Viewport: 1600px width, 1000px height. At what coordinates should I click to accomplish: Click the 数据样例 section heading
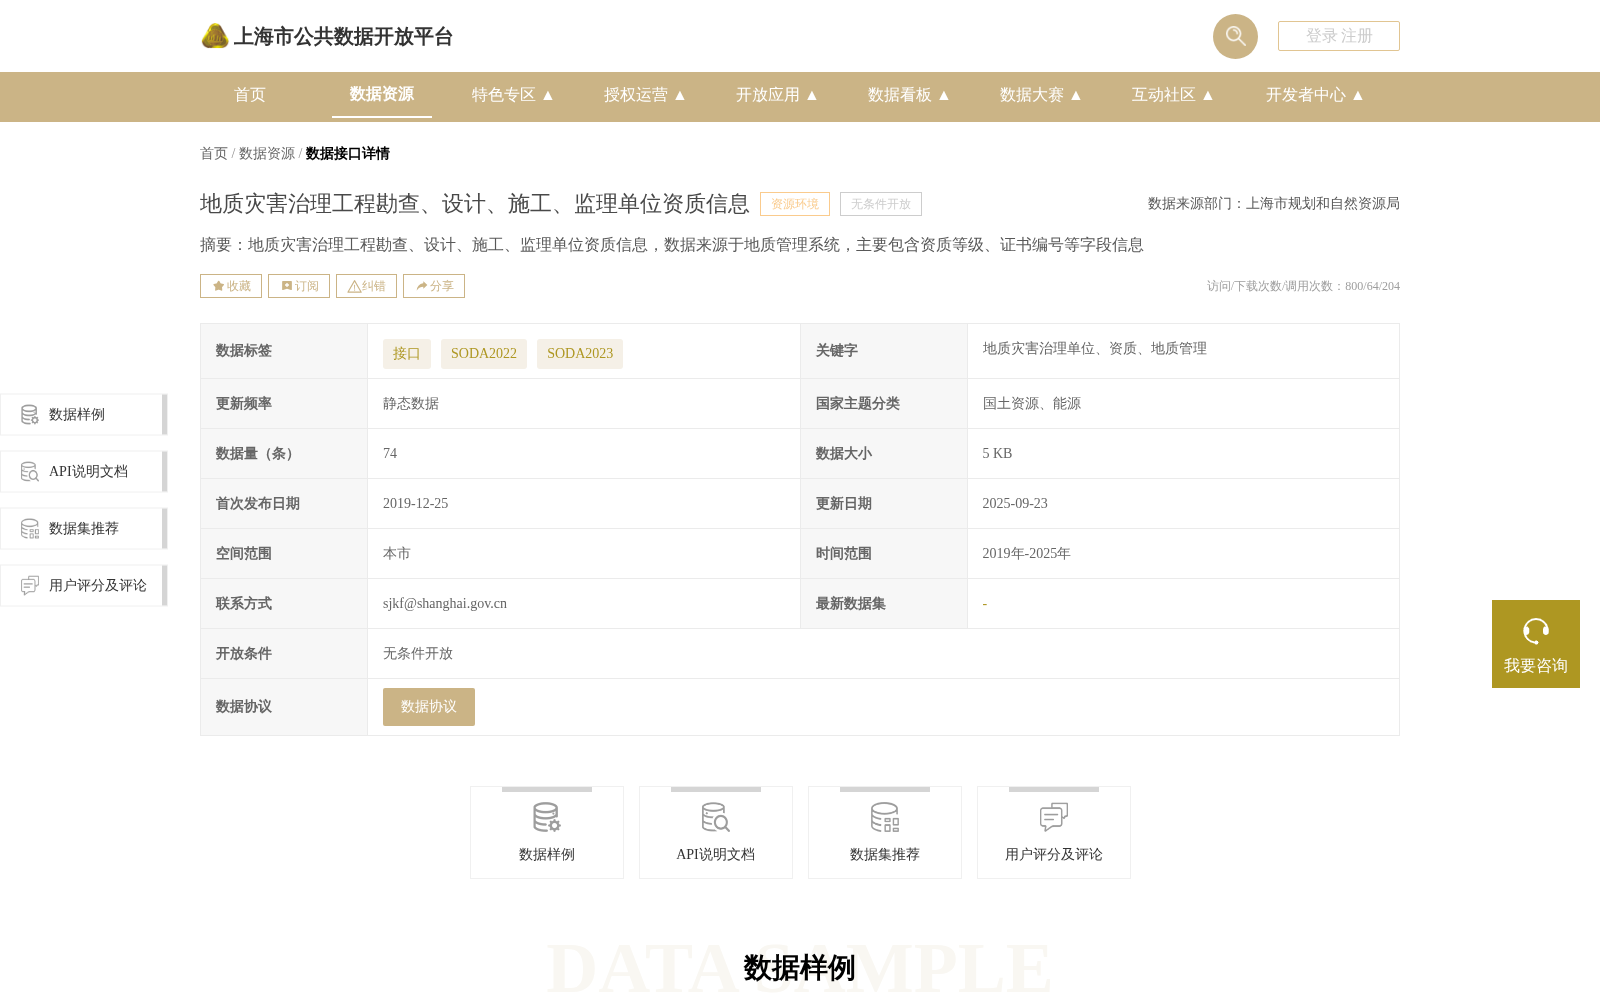(x=799, y=968)
